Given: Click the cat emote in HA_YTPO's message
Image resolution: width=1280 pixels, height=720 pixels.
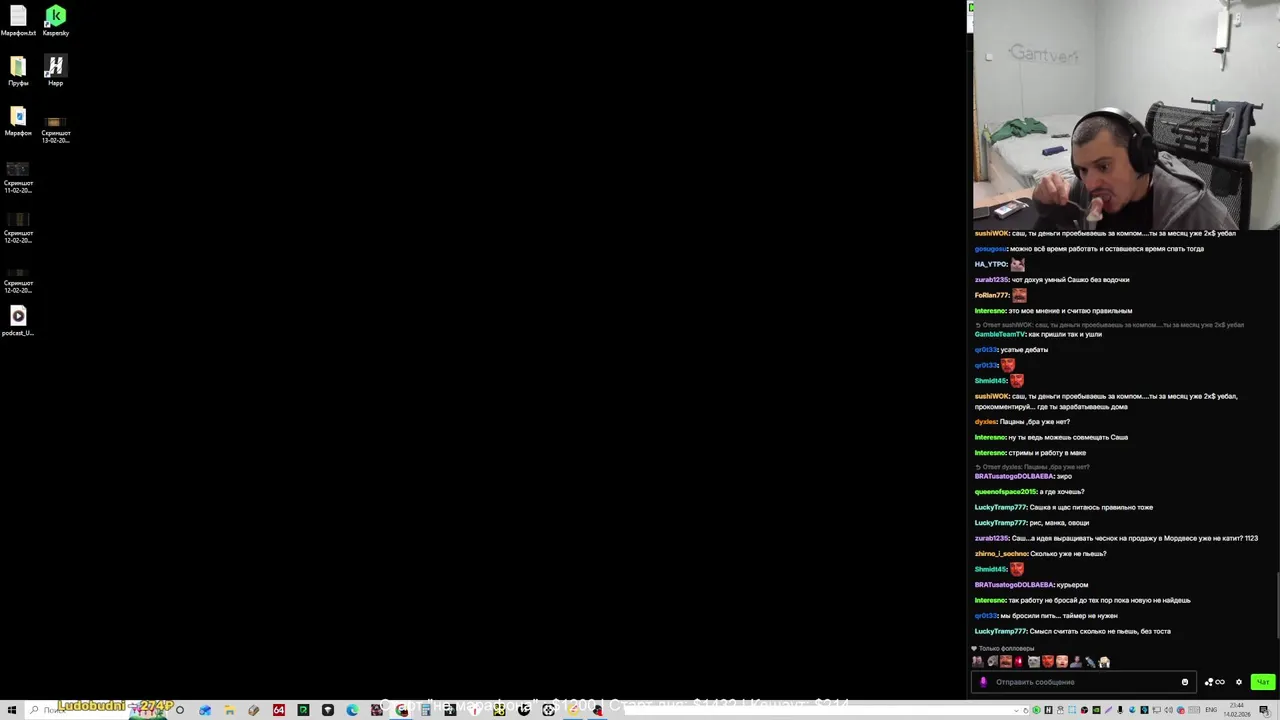Looking at the screenshot, I should pos(1018,264).
